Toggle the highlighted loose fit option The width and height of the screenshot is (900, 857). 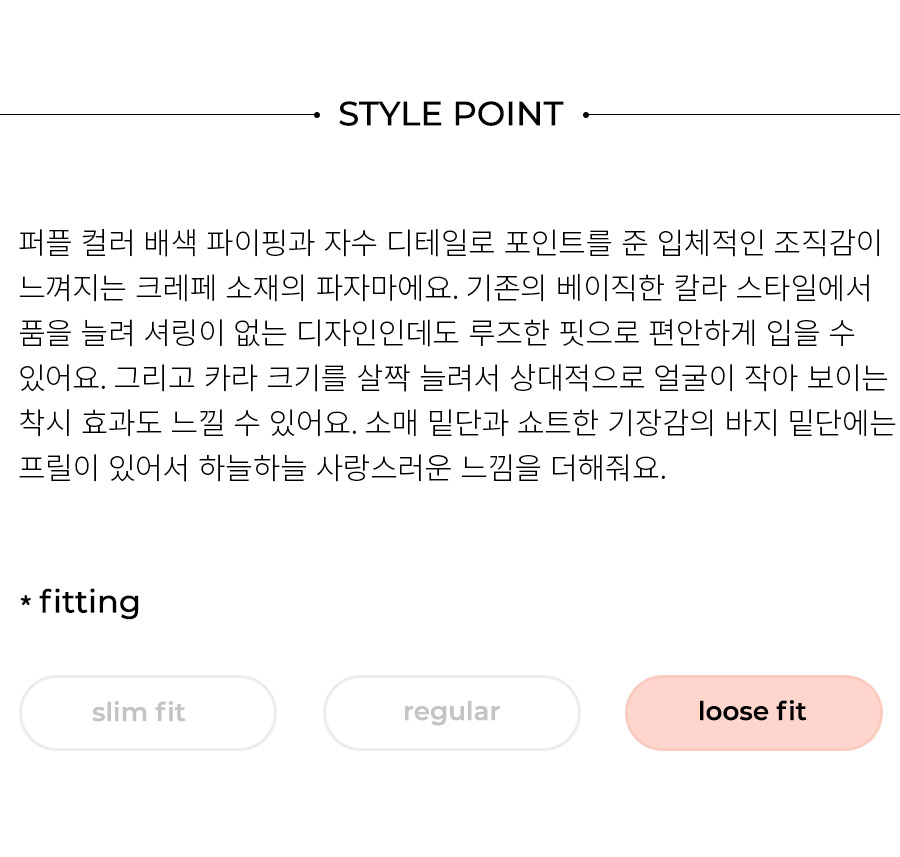(x=754, y=713)
